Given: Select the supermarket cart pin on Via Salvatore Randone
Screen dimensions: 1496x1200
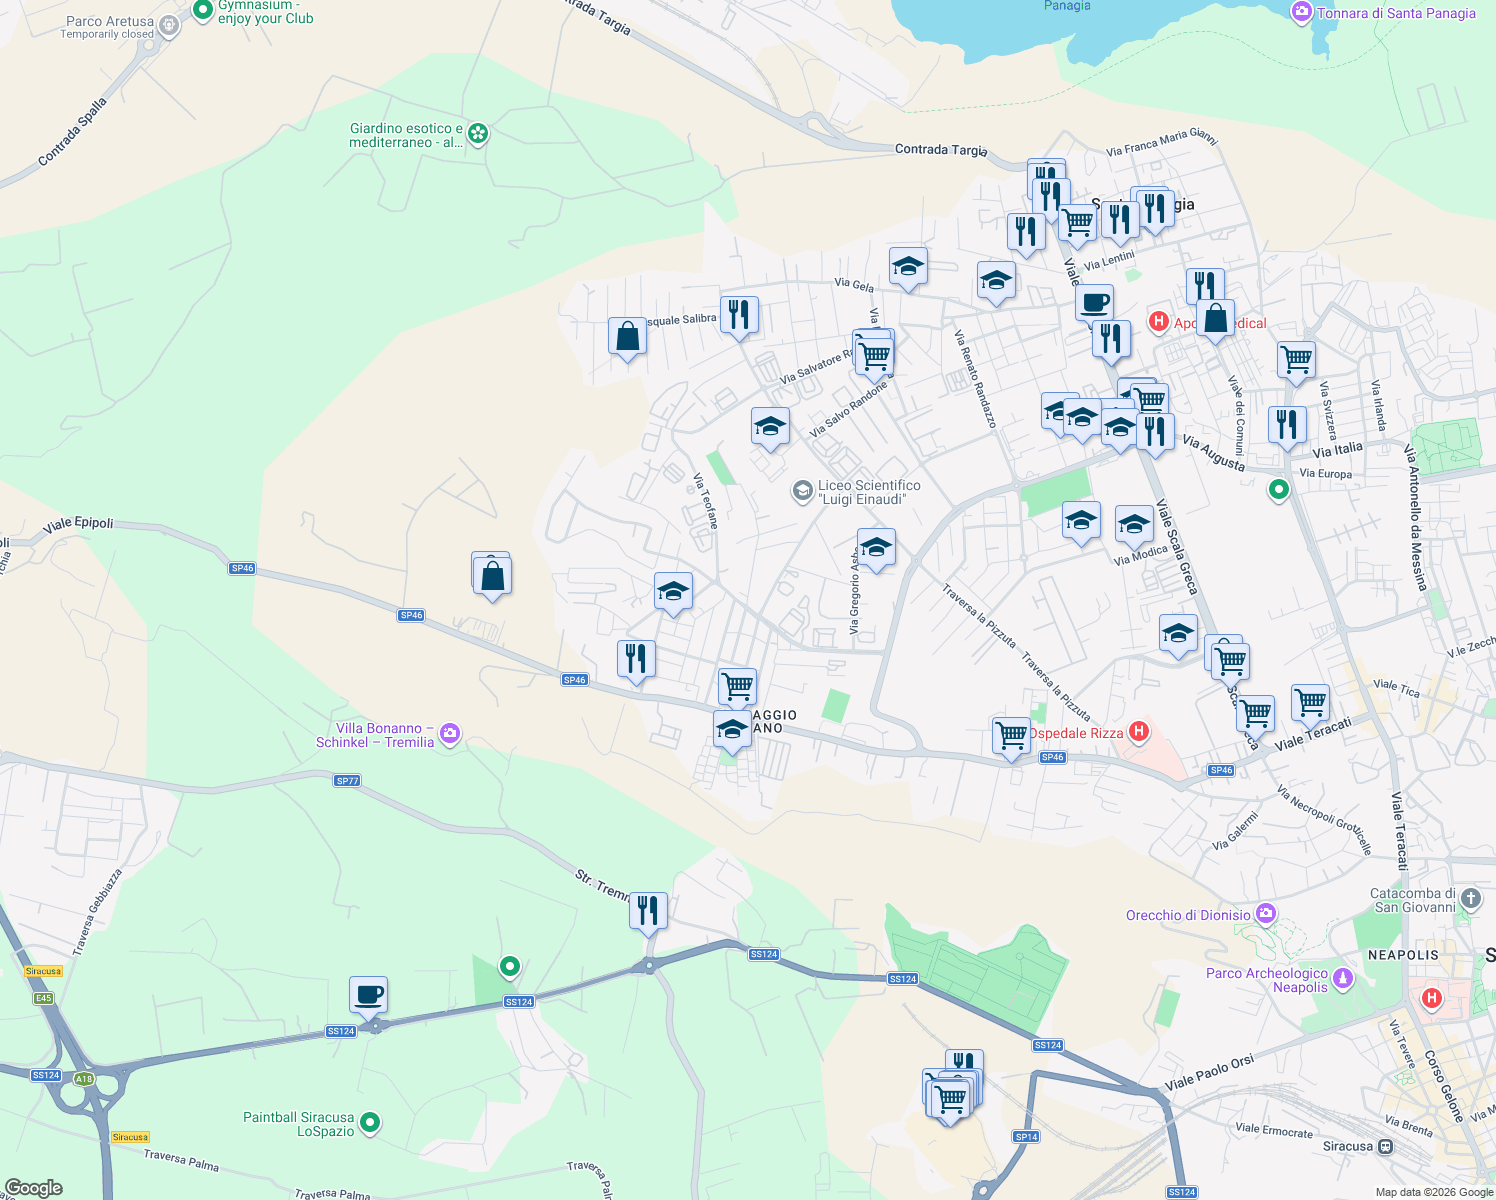Looking at the screenshot, I should (x=873, y=353).
